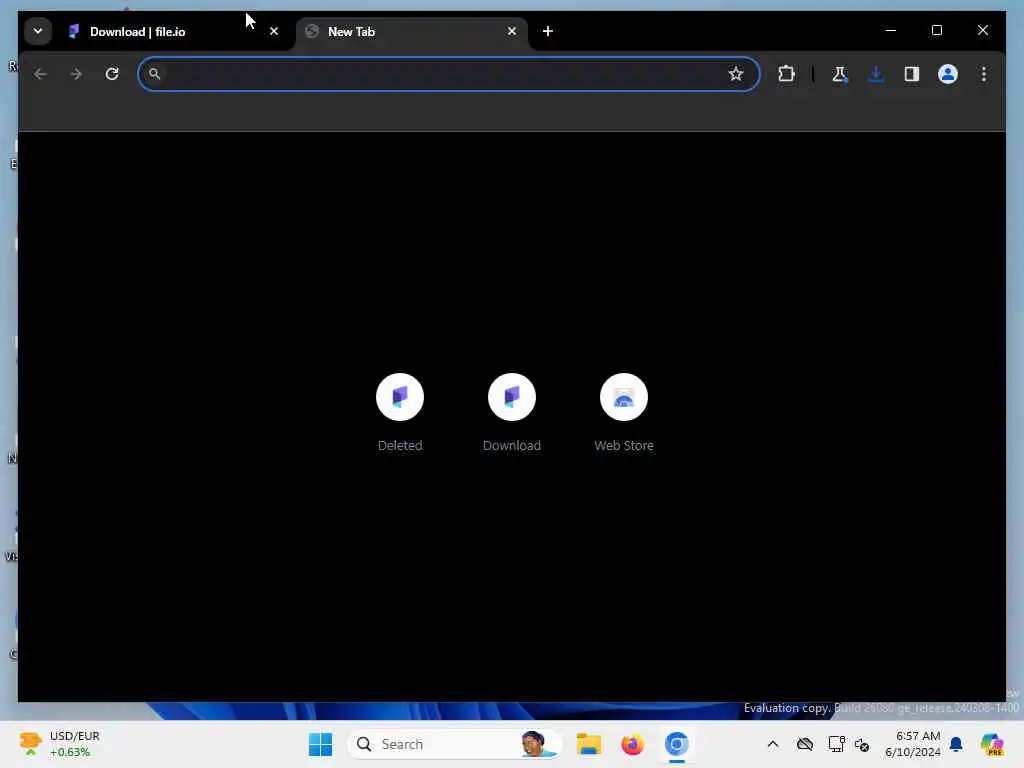Image resolution: width=1024 pixels, height=768 pixels.
Task: Open Chrome Labs flask icon
Action: click(x=840, y=74)
